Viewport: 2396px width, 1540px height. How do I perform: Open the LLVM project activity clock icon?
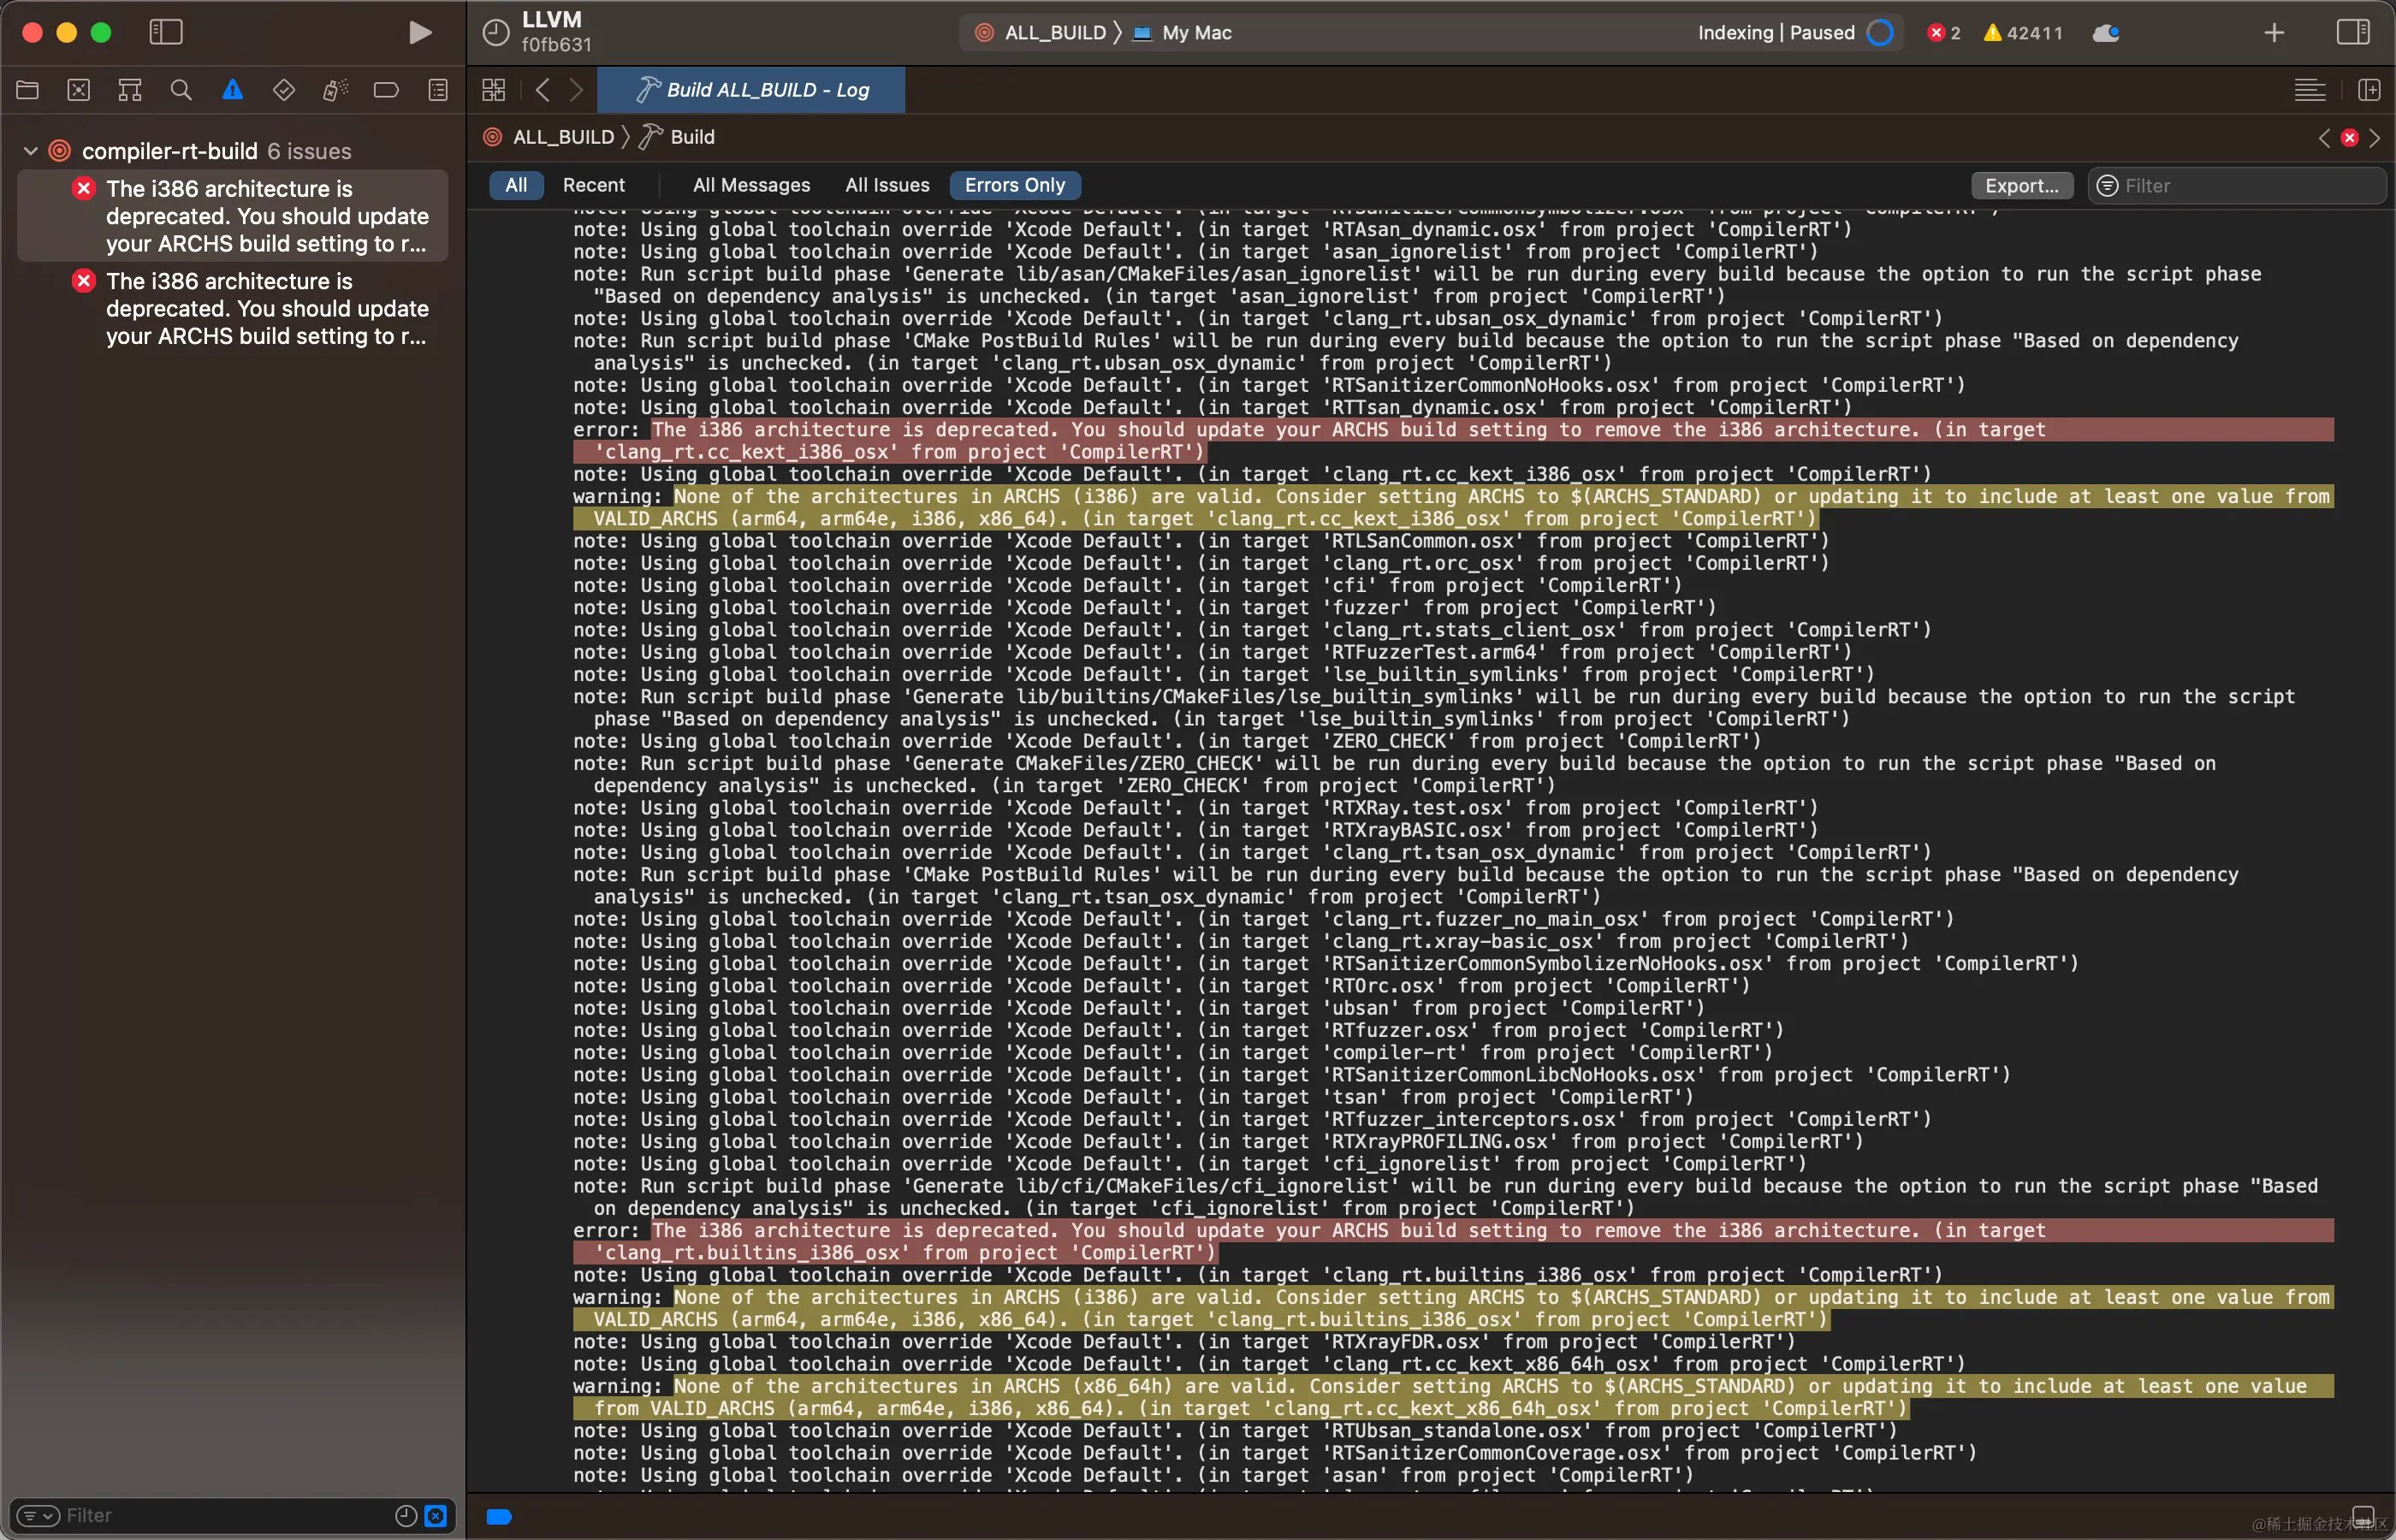coord(496,33)
